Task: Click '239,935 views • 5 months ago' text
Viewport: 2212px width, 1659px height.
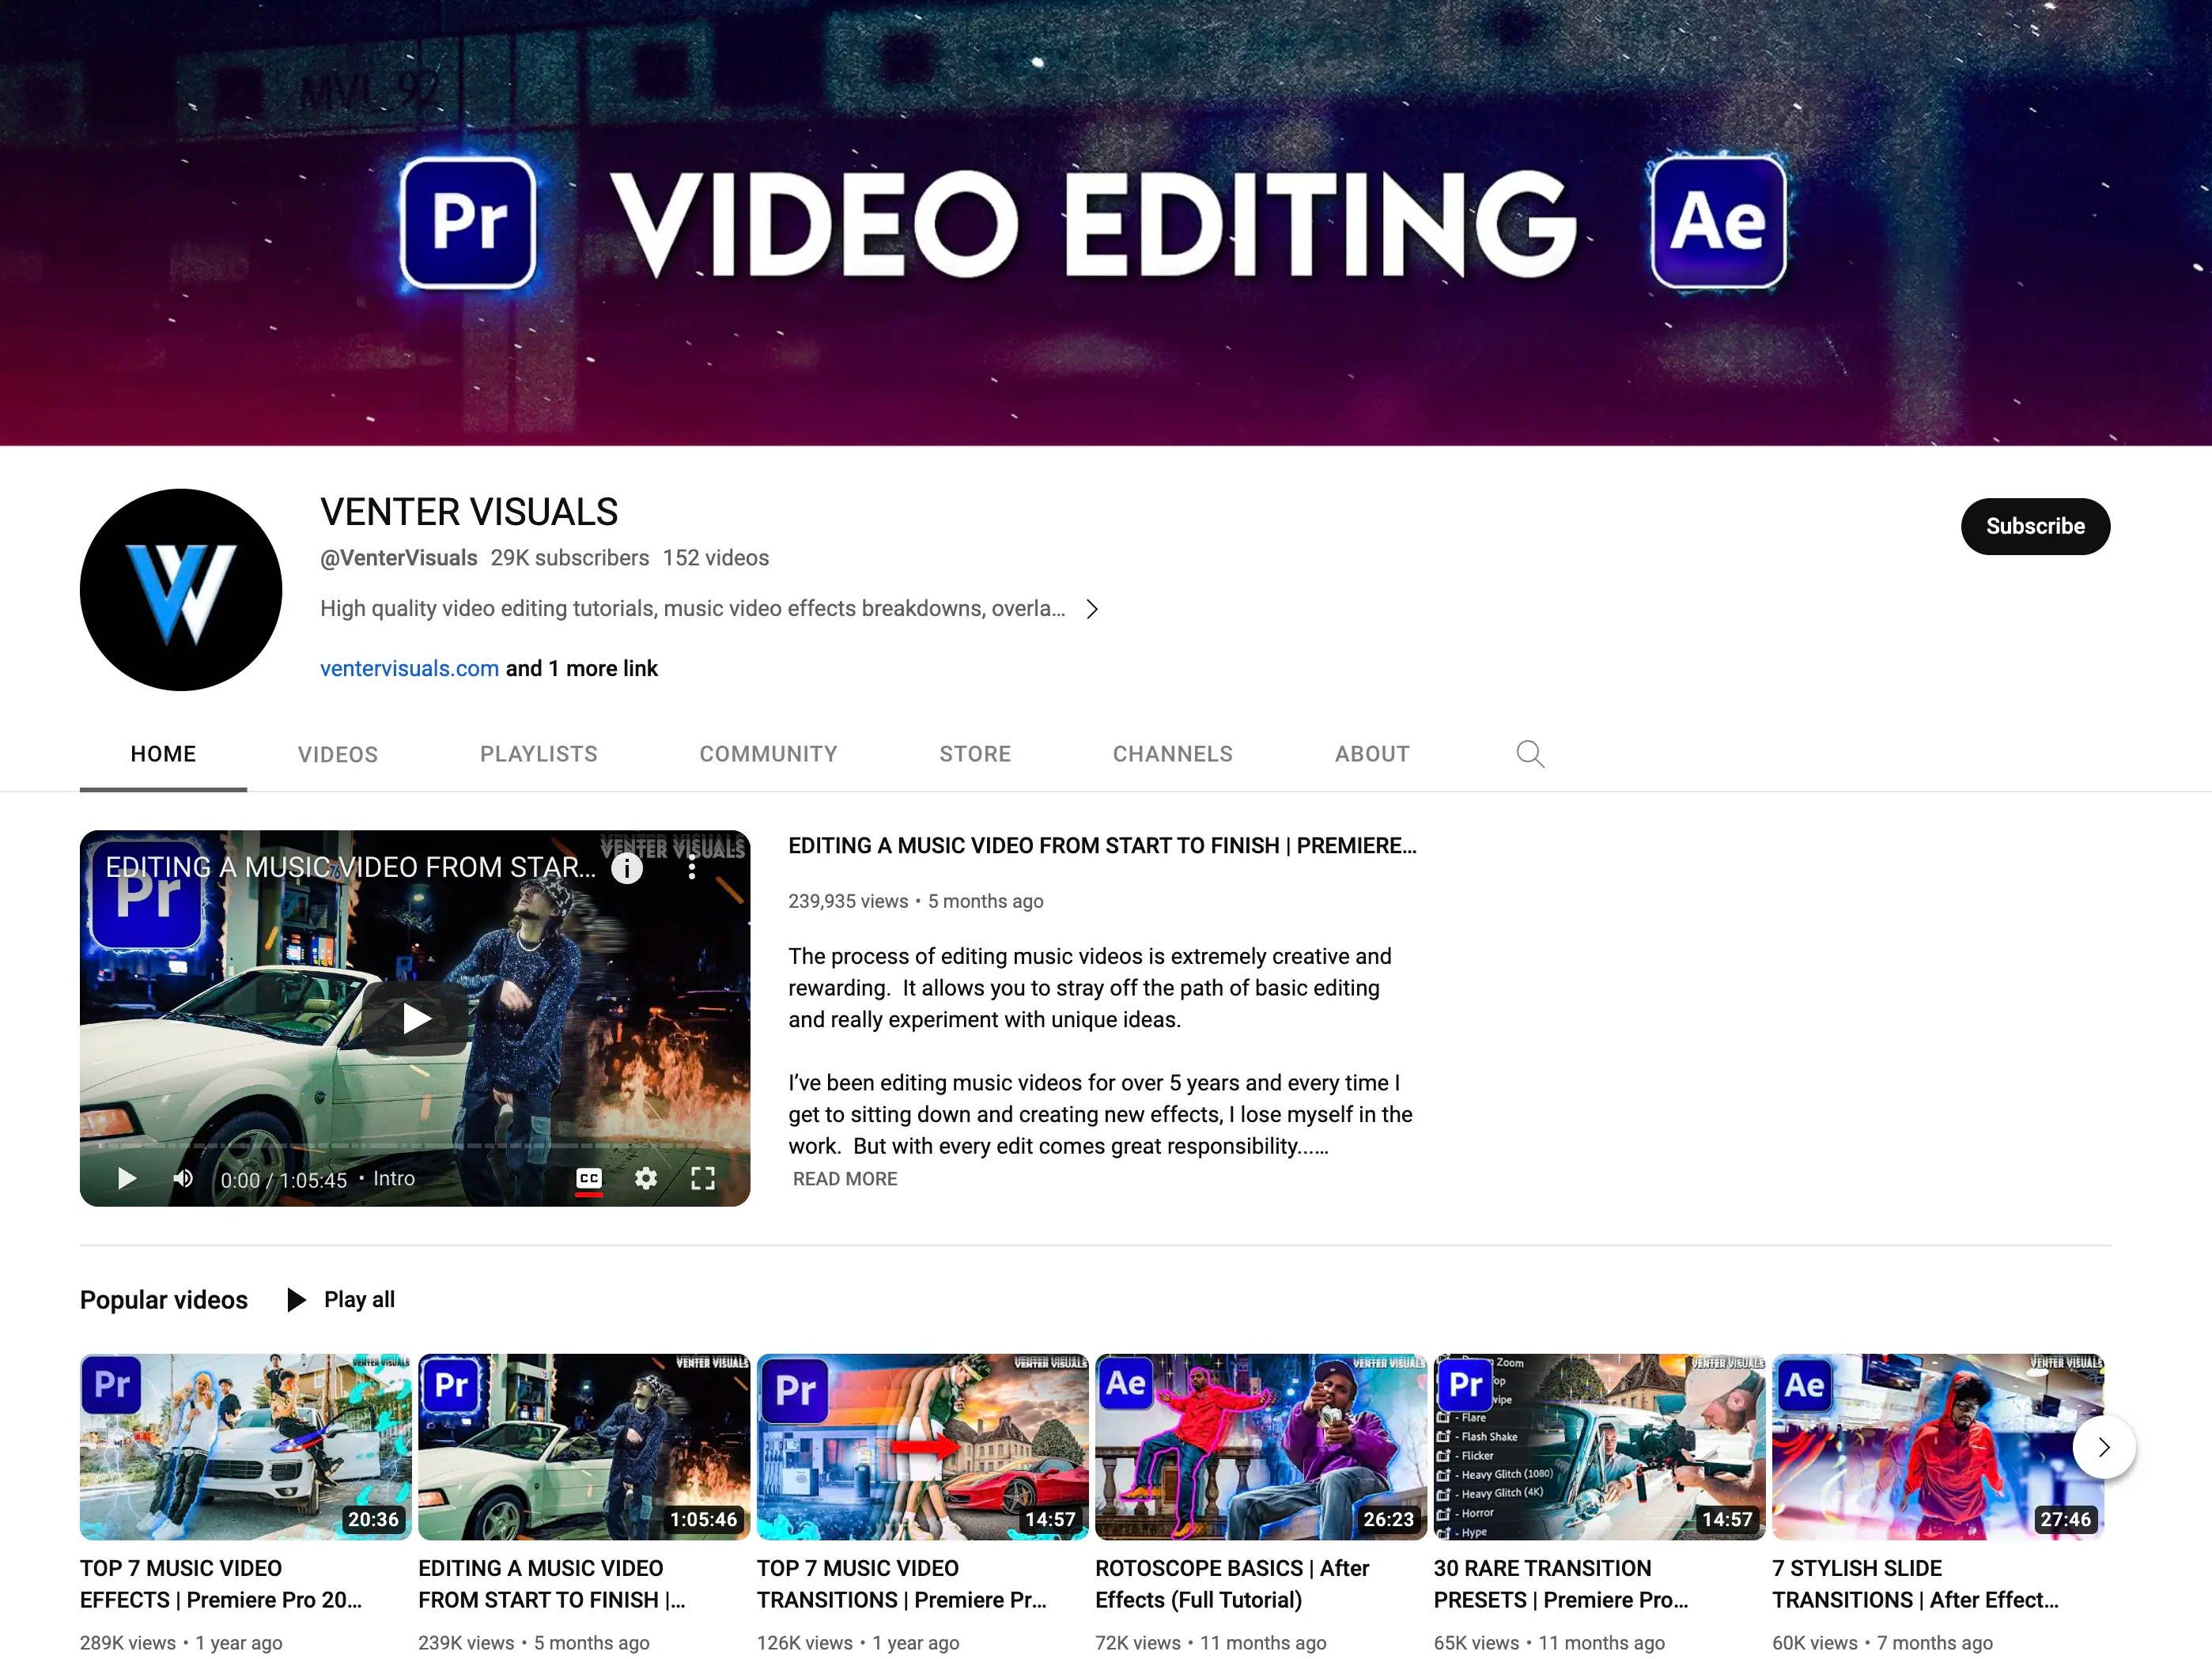Action: (x=916, y=902)
